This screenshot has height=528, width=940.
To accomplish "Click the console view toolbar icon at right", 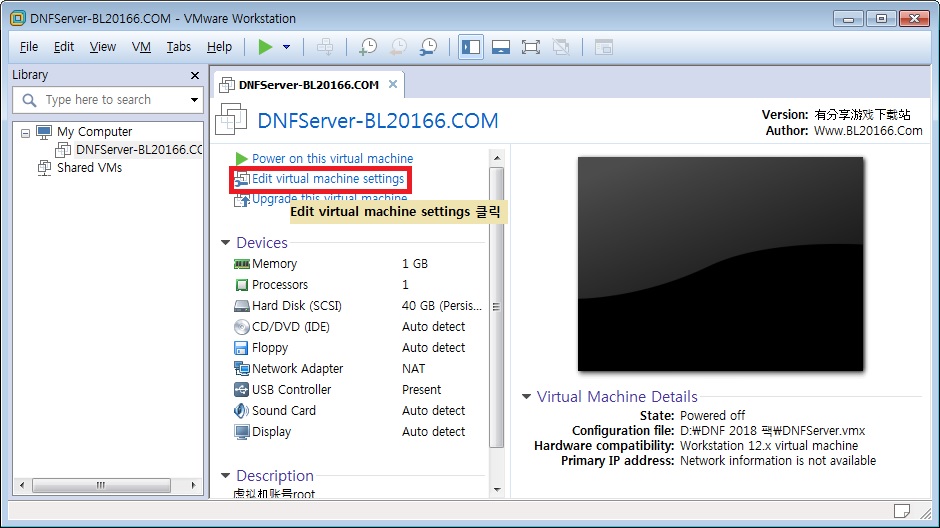I will click(604, 47).
